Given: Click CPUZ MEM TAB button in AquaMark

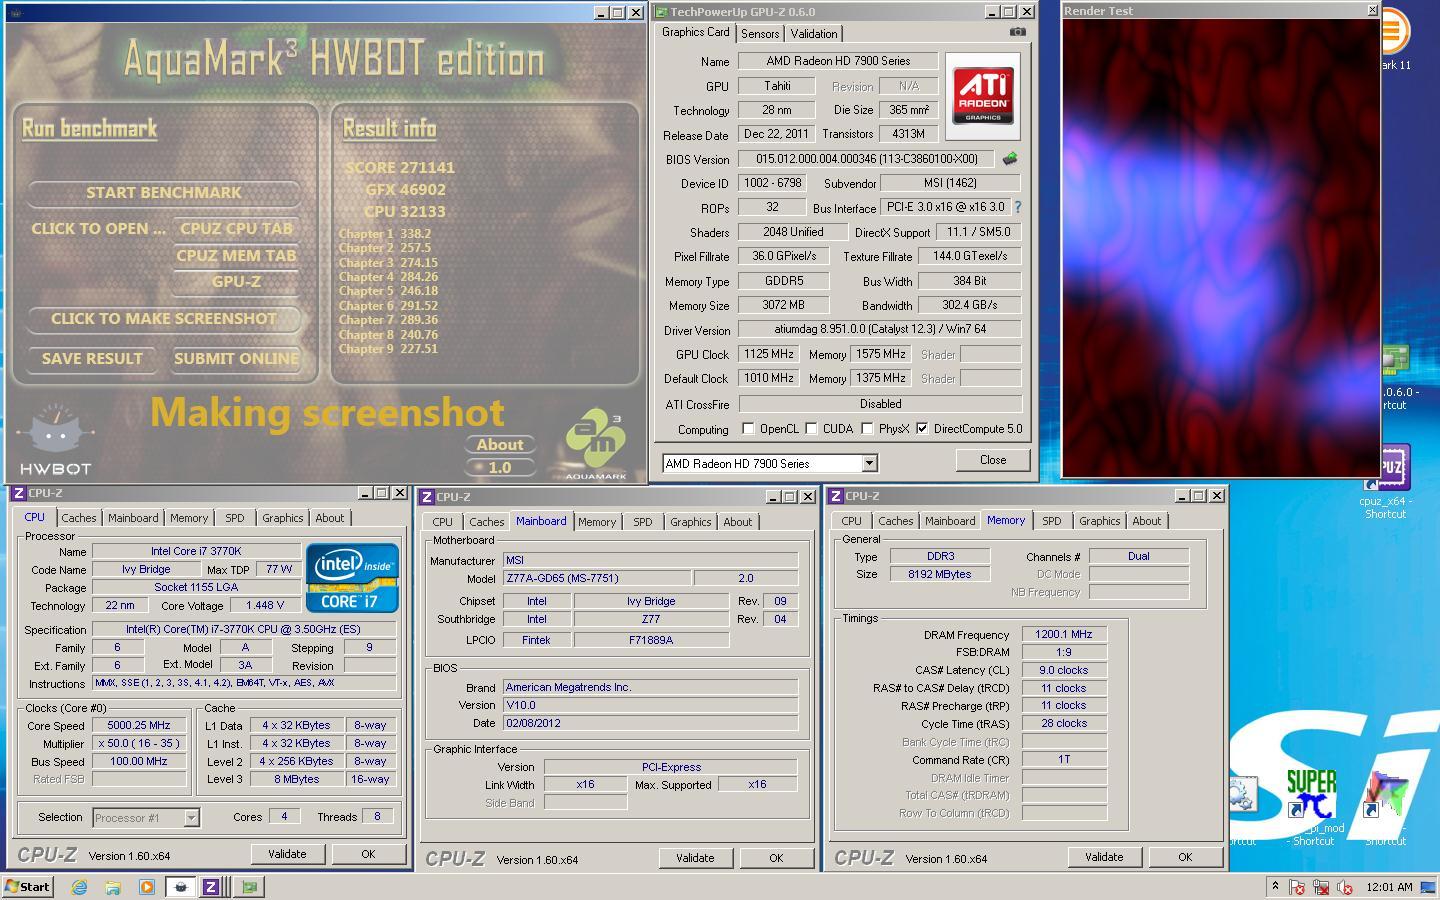Looking at the screenshot, I should point(237,255).
